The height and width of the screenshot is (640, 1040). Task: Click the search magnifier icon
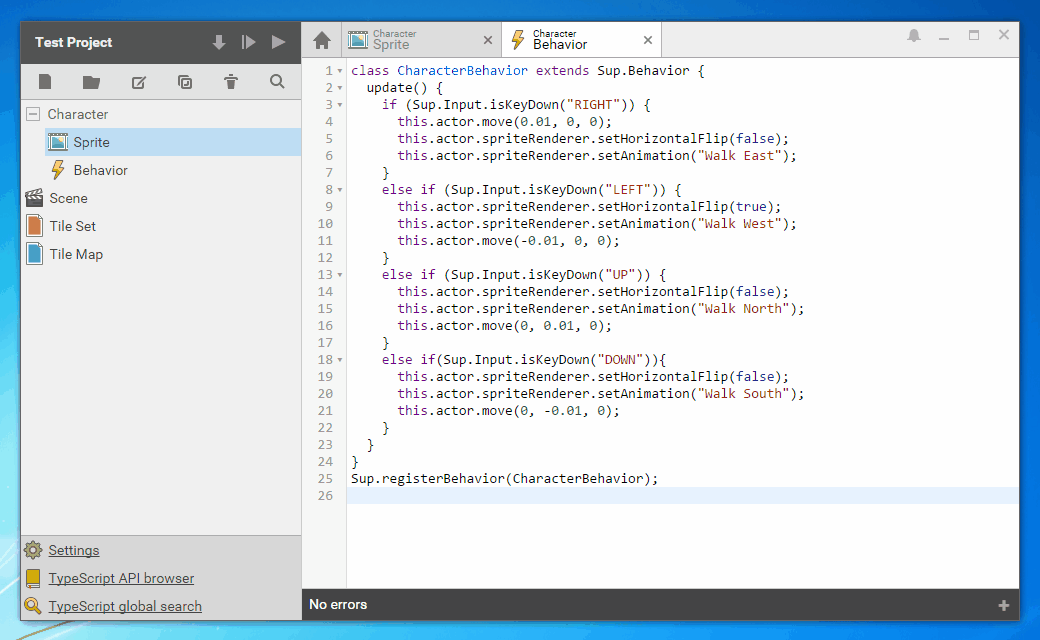pos(277,82)
